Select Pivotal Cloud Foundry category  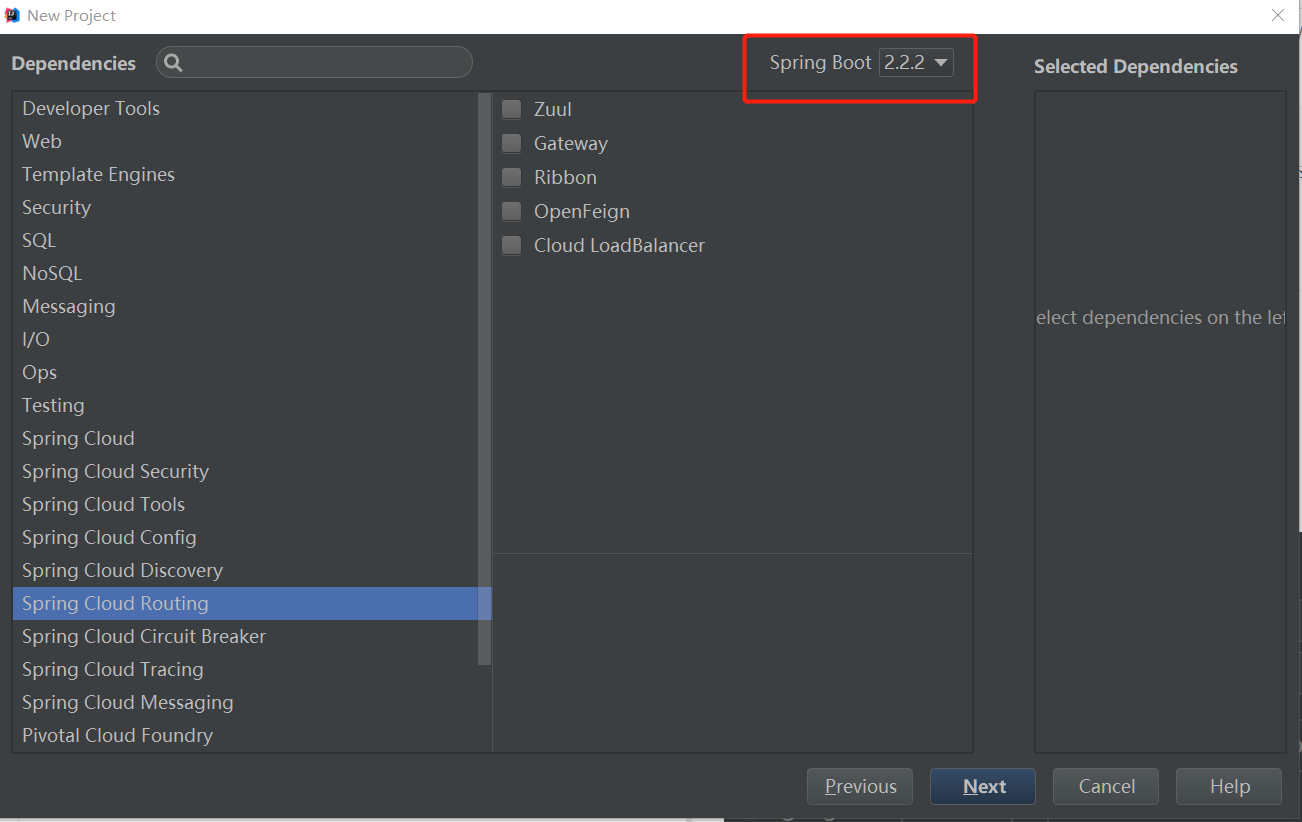point(245,735)
